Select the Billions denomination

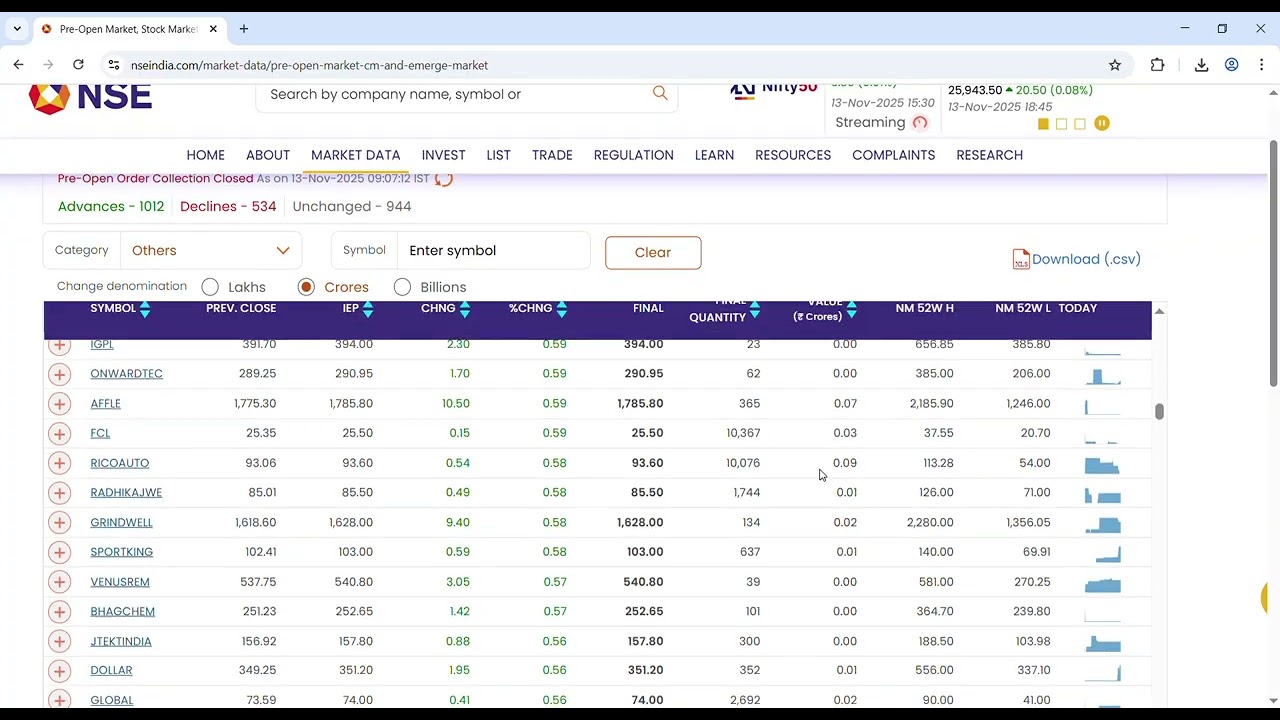(x=402, y=287)
